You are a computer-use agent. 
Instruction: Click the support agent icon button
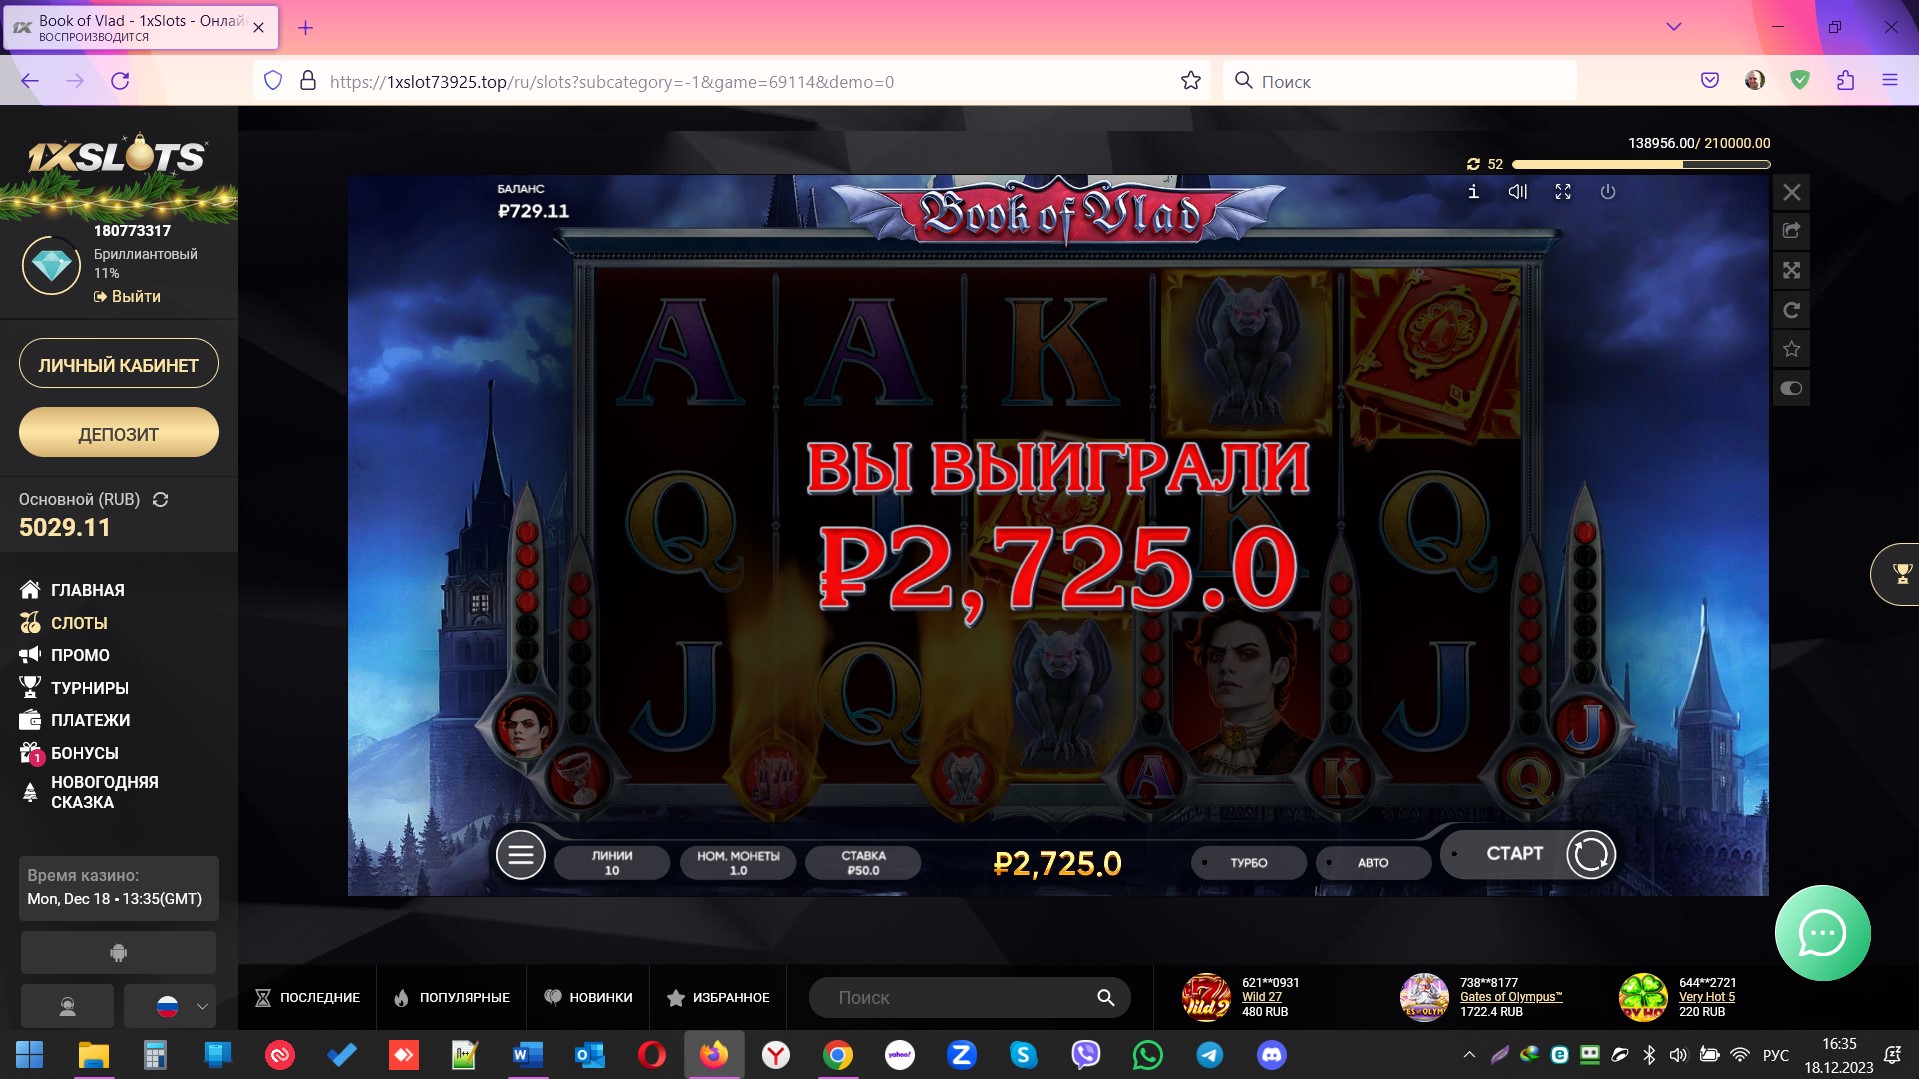68,1006
